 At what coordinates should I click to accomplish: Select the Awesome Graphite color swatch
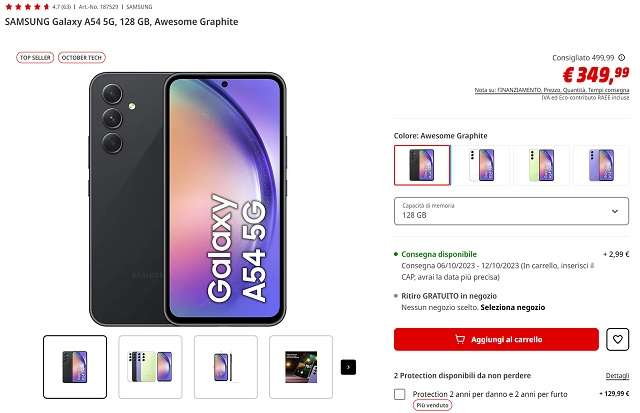click(422, 165)
